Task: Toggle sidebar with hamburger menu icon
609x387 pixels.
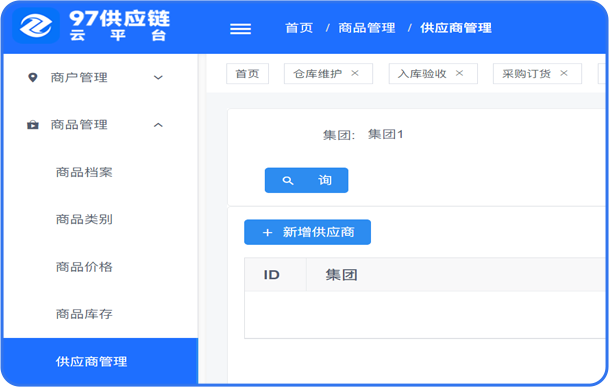Action: [240, 29]
